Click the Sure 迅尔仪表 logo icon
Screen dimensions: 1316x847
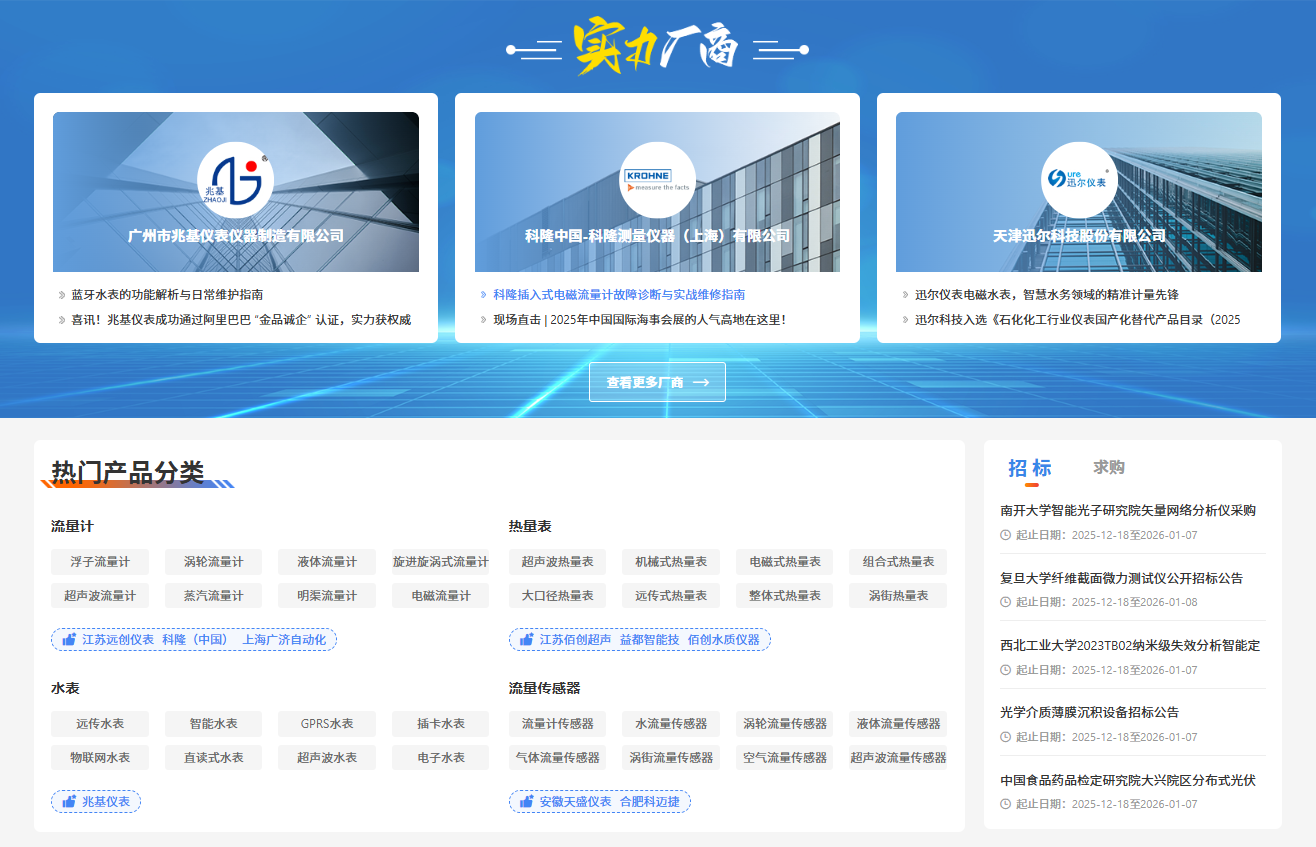[1078, 180]
